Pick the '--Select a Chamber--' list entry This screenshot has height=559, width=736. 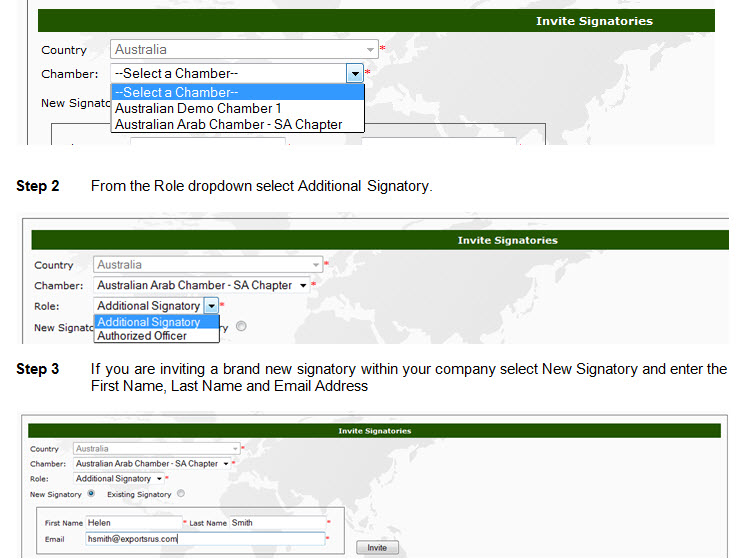(178, 92)
